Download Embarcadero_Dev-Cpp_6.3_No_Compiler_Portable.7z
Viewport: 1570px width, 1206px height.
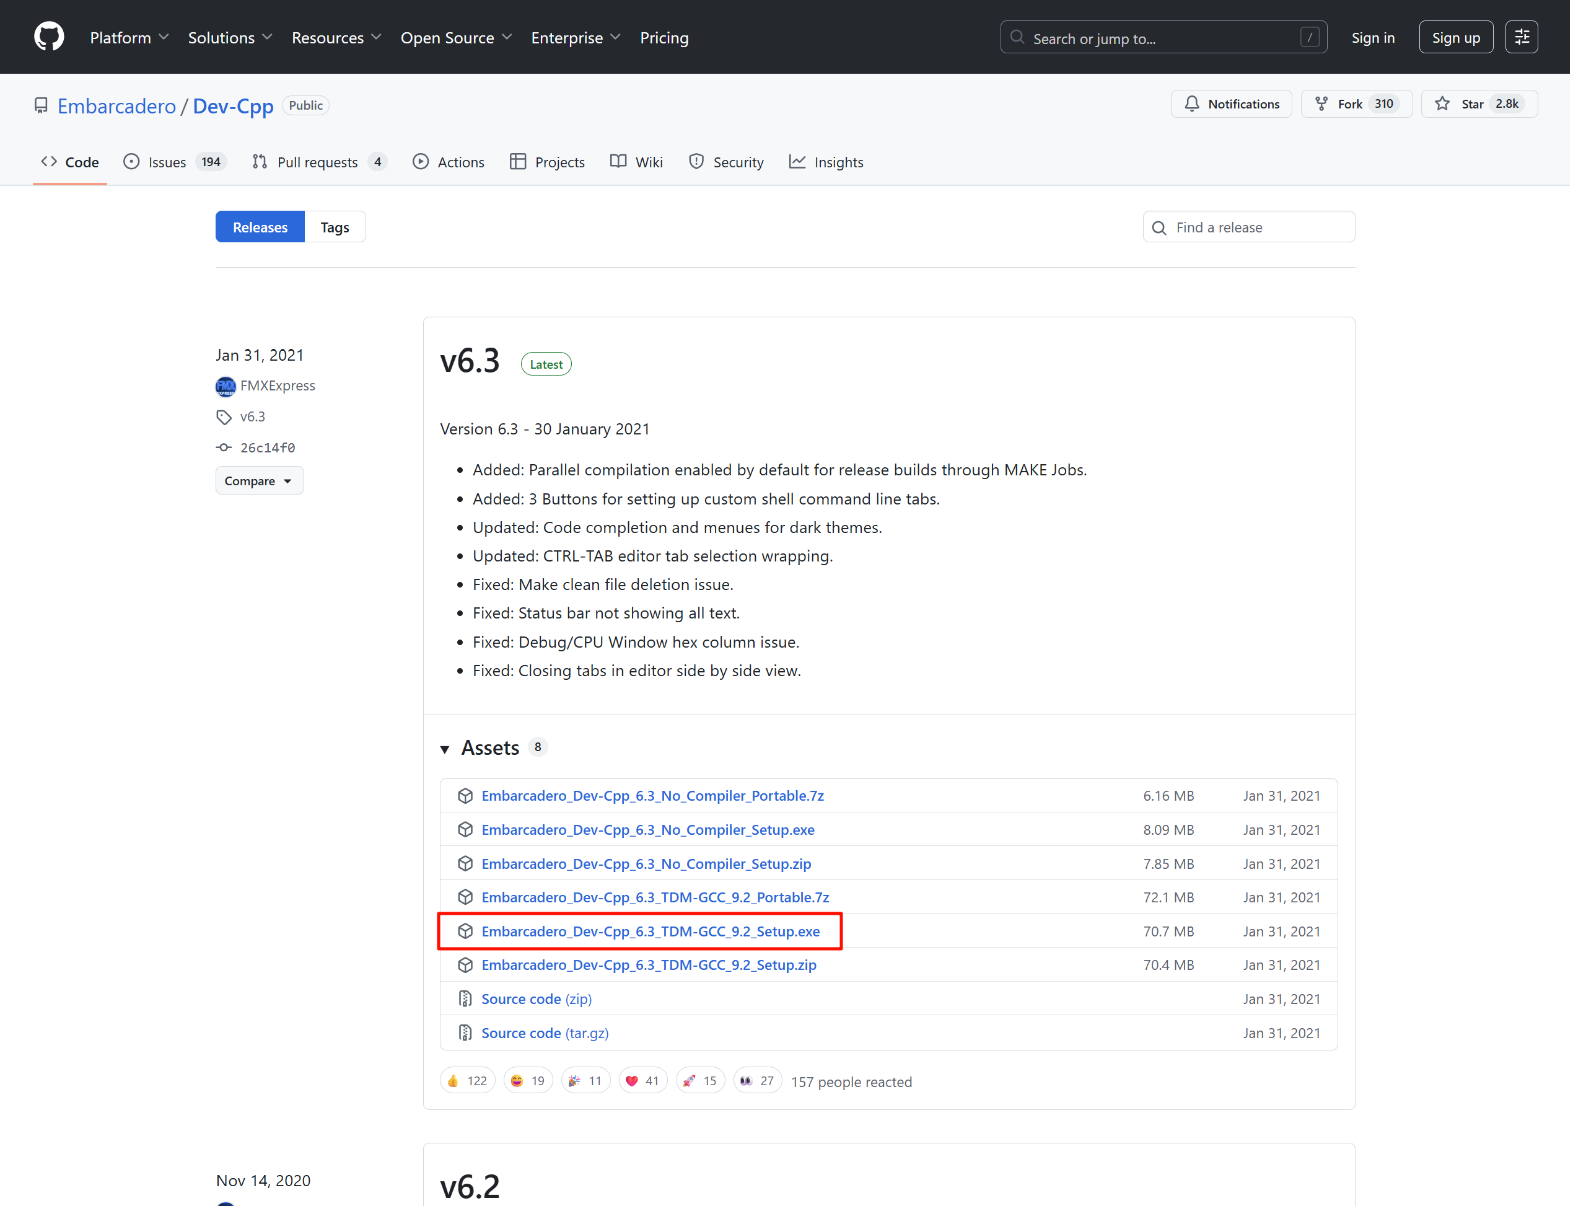point(653,796)
